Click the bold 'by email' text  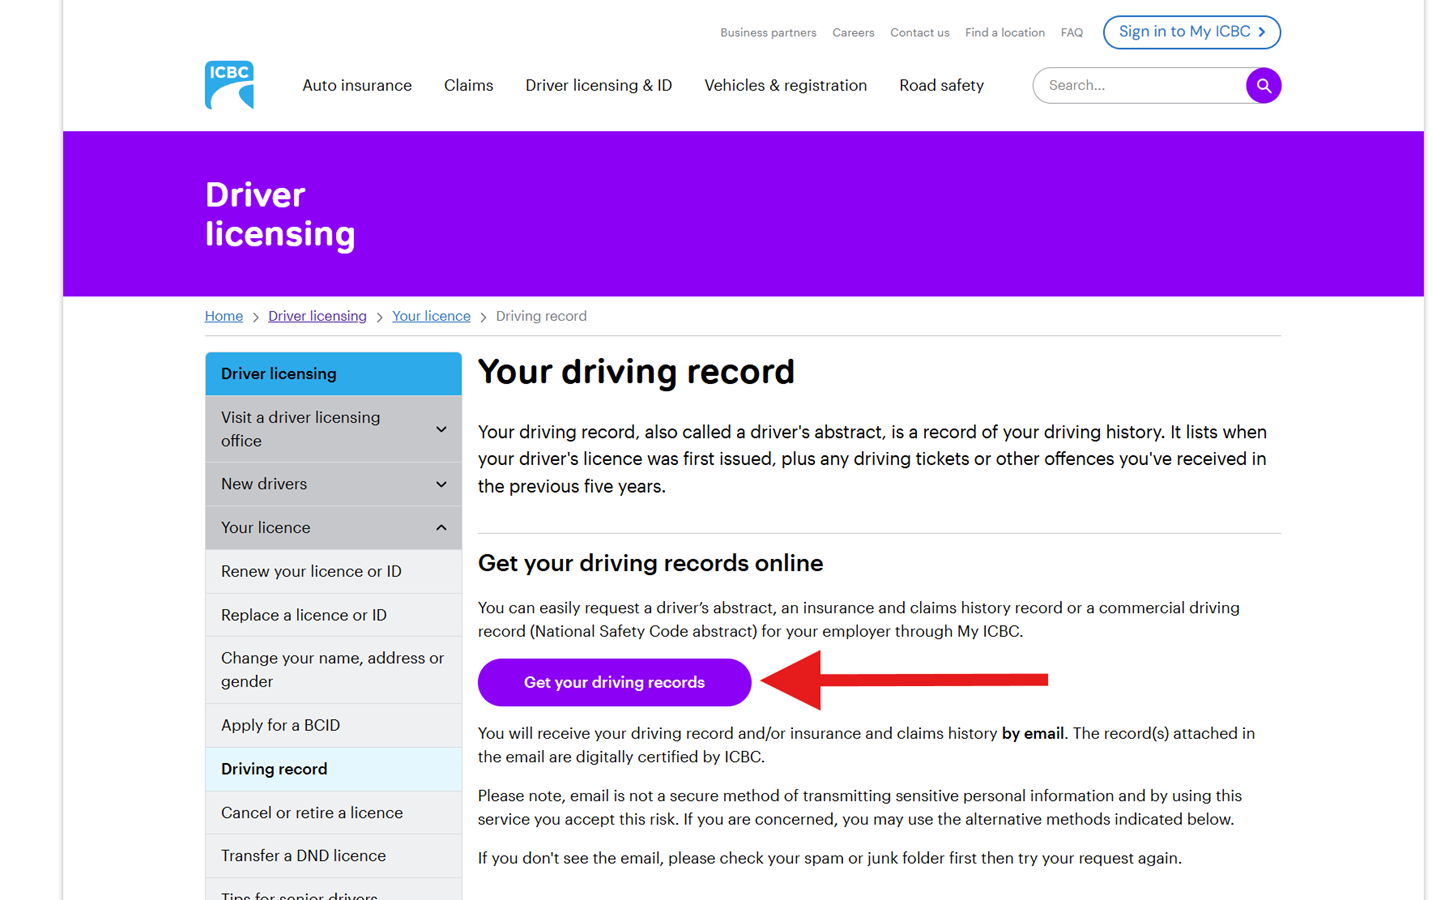pyautogui.click(x=1033, y=733)
